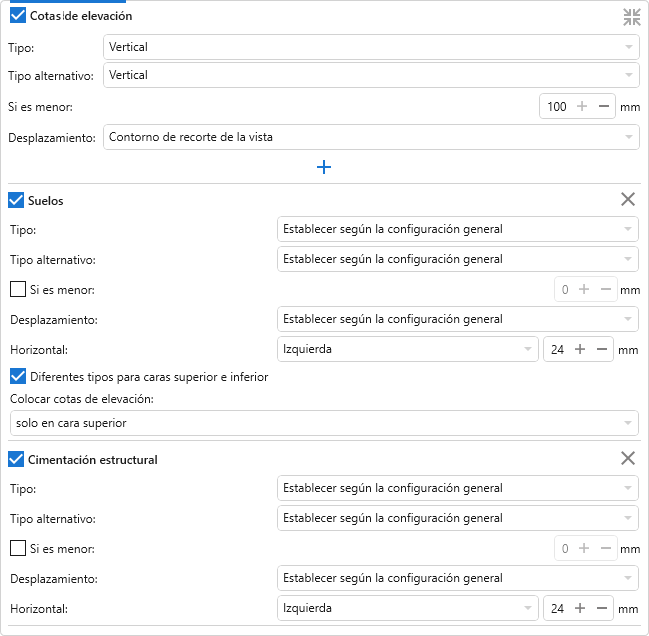Screen dimensions: 649x636
Task: Open Tipo alternativo dropdown under Suelos
Action: point(457,259)
